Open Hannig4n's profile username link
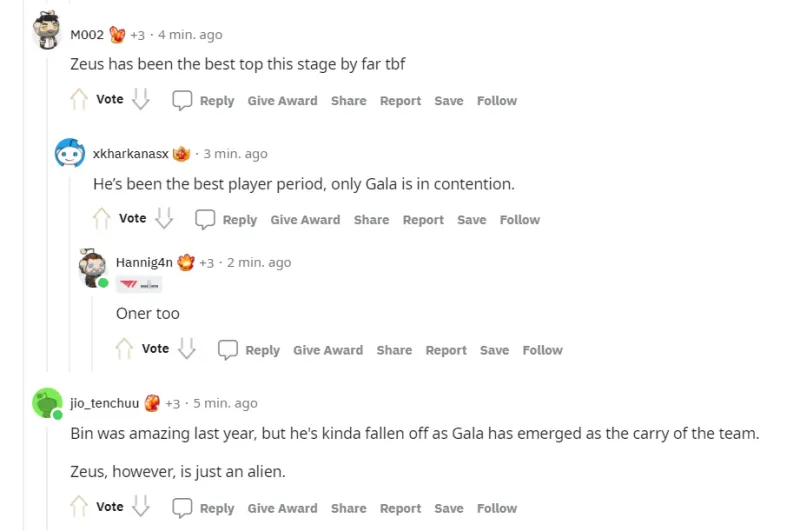Viewport: 800px width, 531px height. (145, 262)
